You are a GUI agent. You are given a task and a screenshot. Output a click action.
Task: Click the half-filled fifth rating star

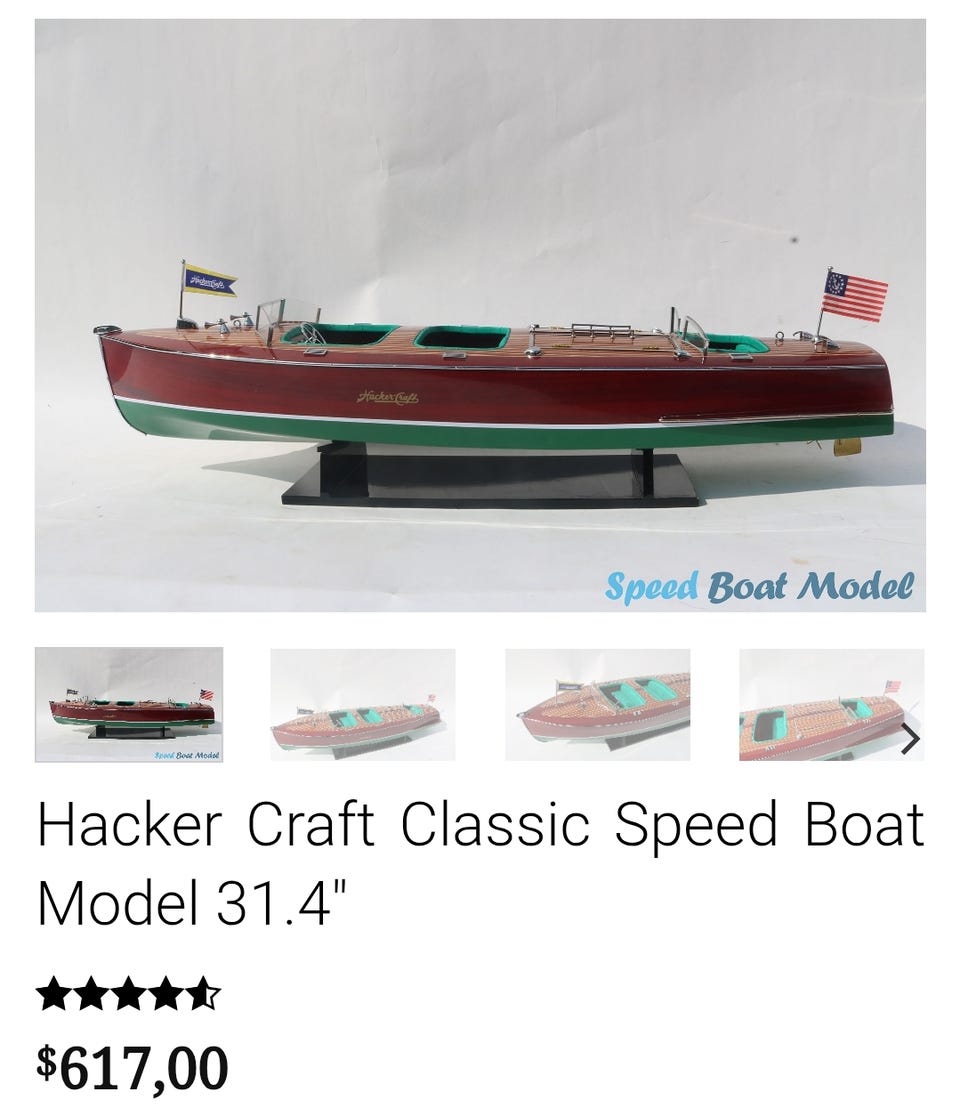coord(203,994)
